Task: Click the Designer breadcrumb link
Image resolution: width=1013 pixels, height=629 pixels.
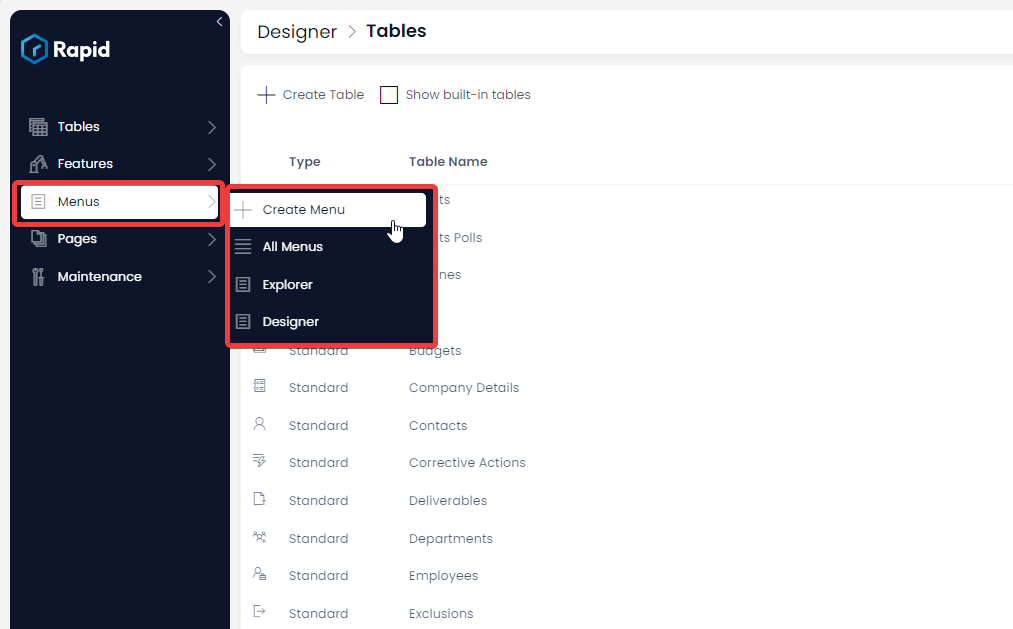Action: click(297, 31)
